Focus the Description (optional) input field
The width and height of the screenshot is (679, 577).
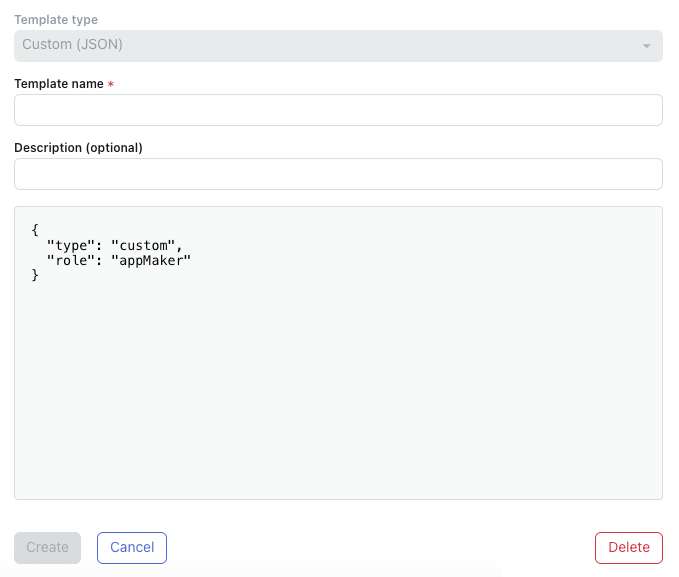[338, 174]
